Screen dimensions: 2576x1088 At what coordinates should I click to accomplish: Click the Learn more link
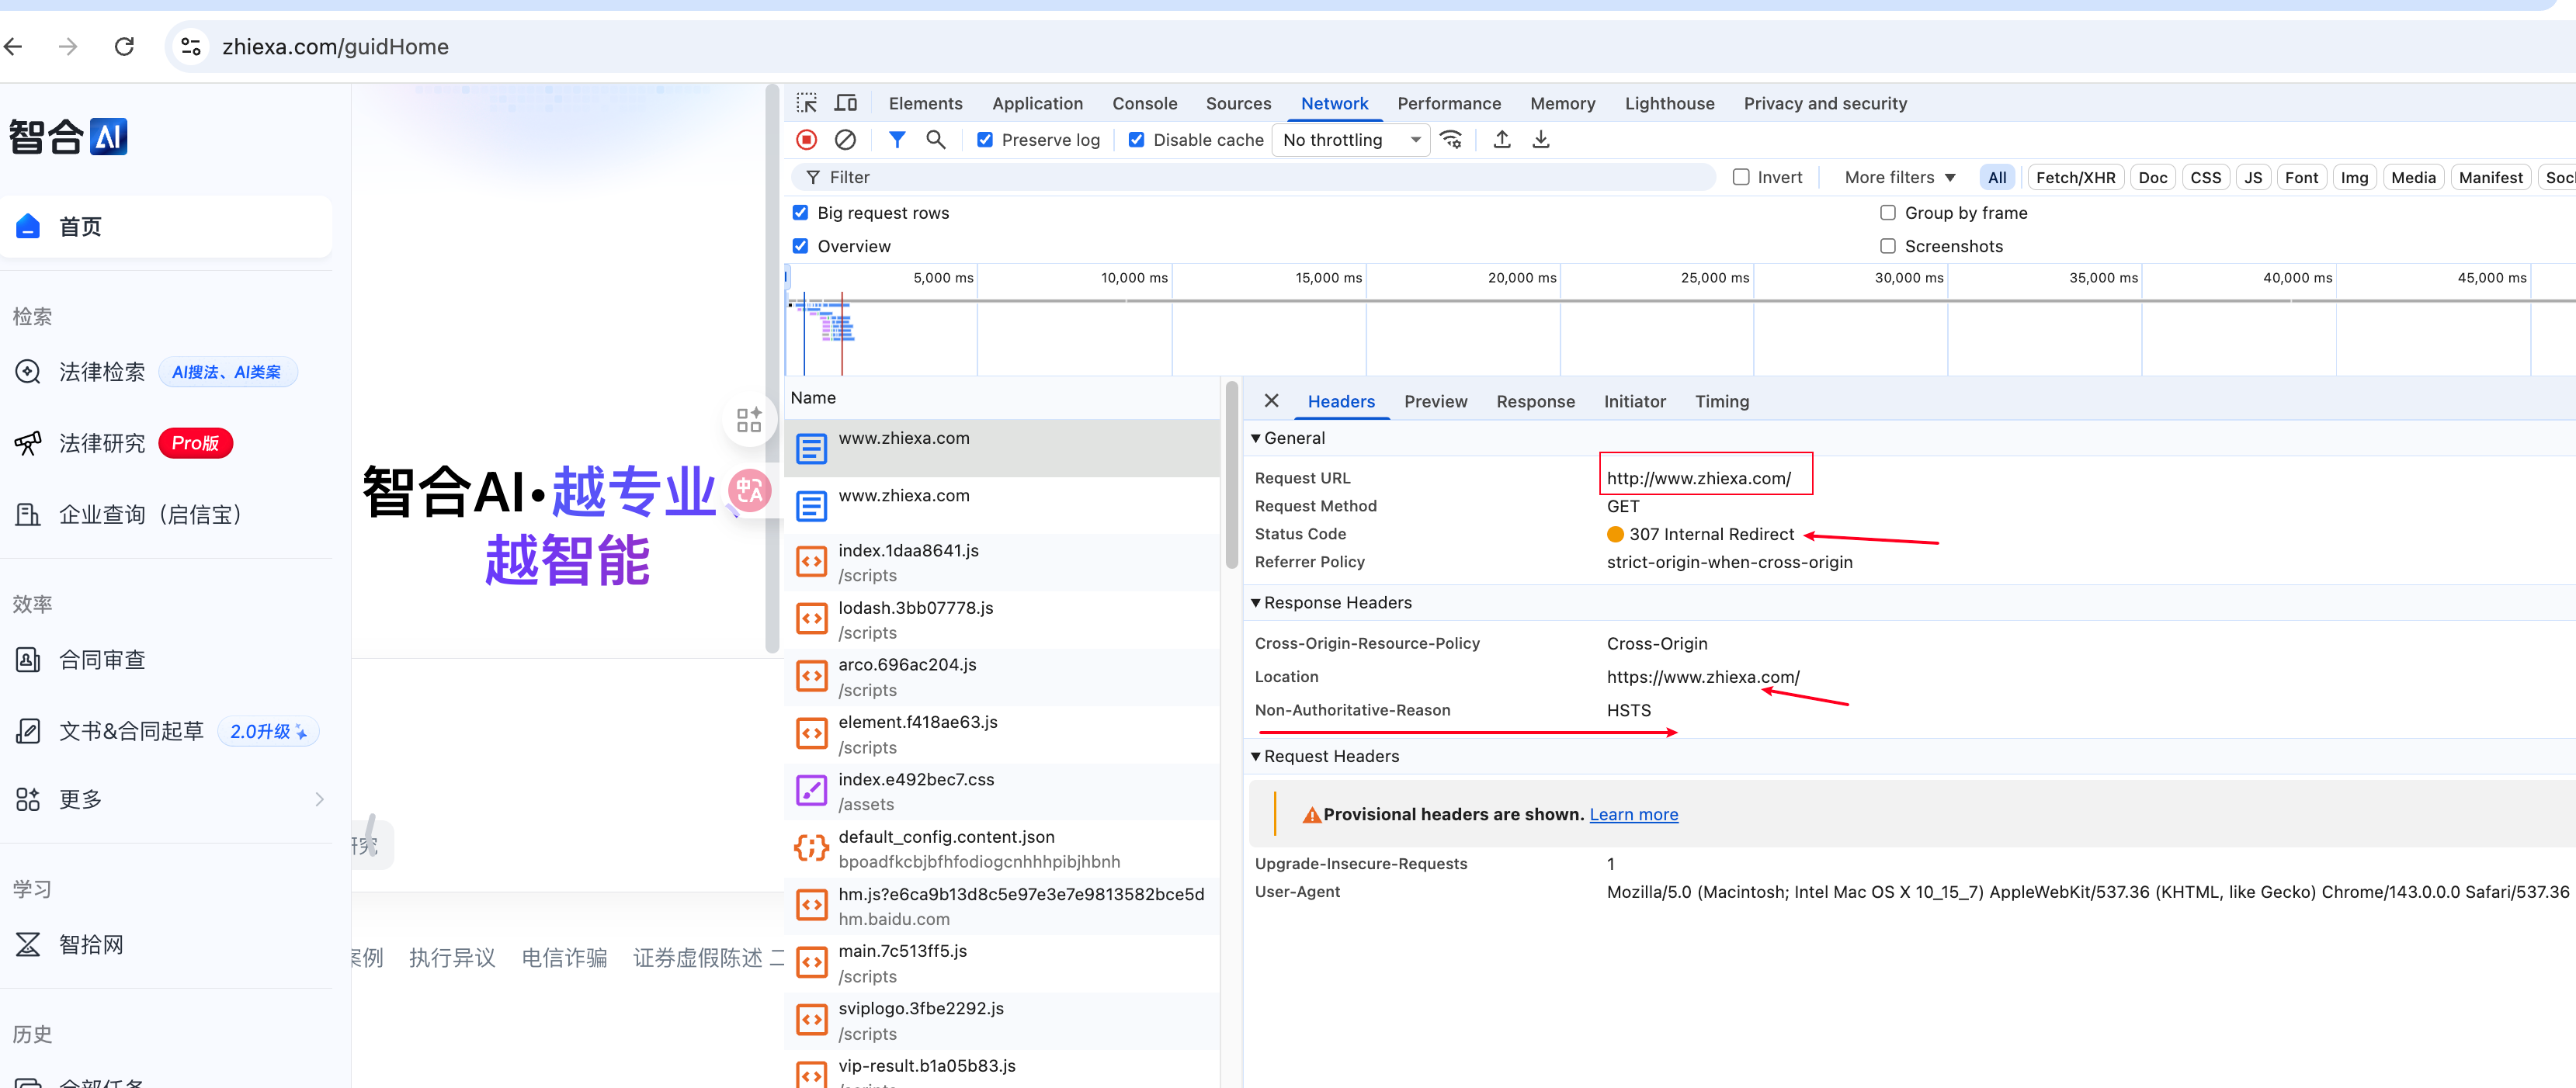point(1633,814)
